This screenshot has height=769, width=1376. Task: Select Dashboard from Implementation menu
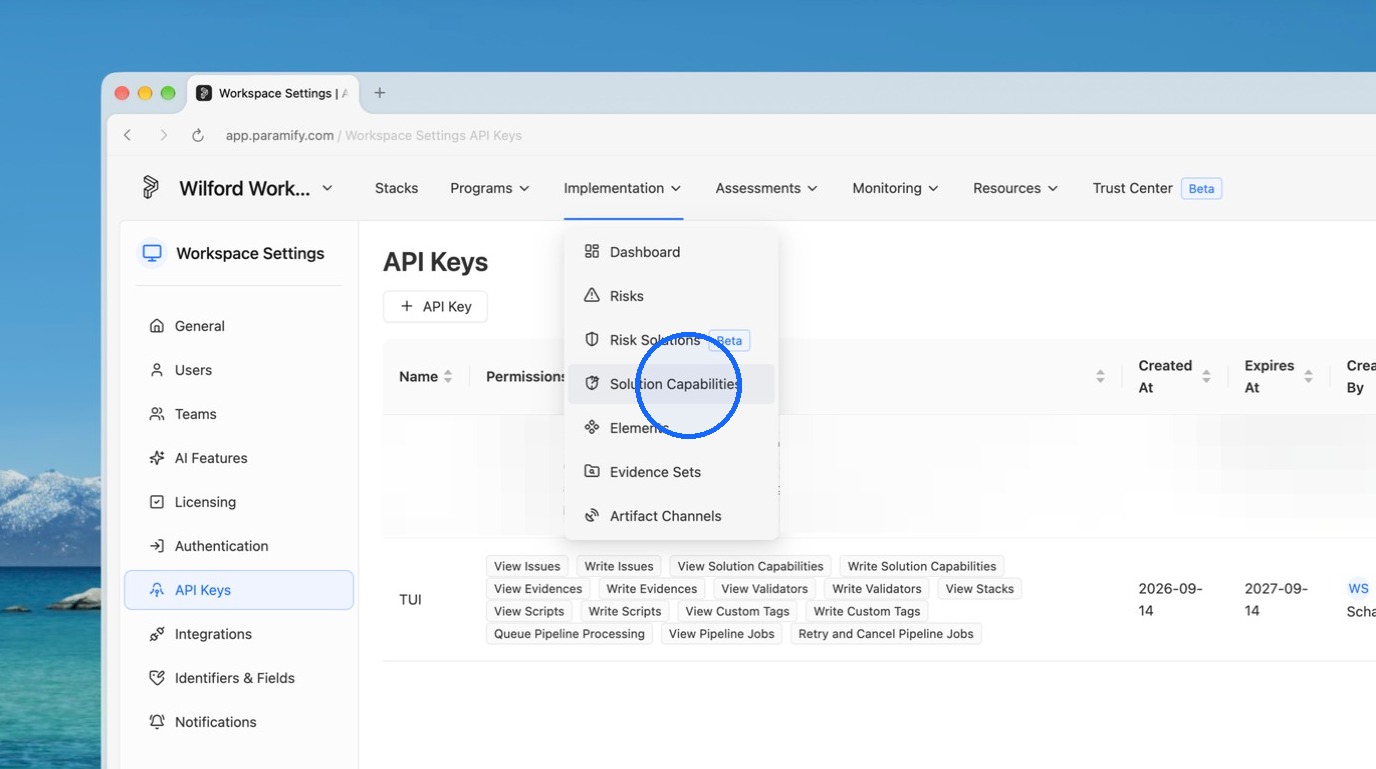tap(671, 252)
